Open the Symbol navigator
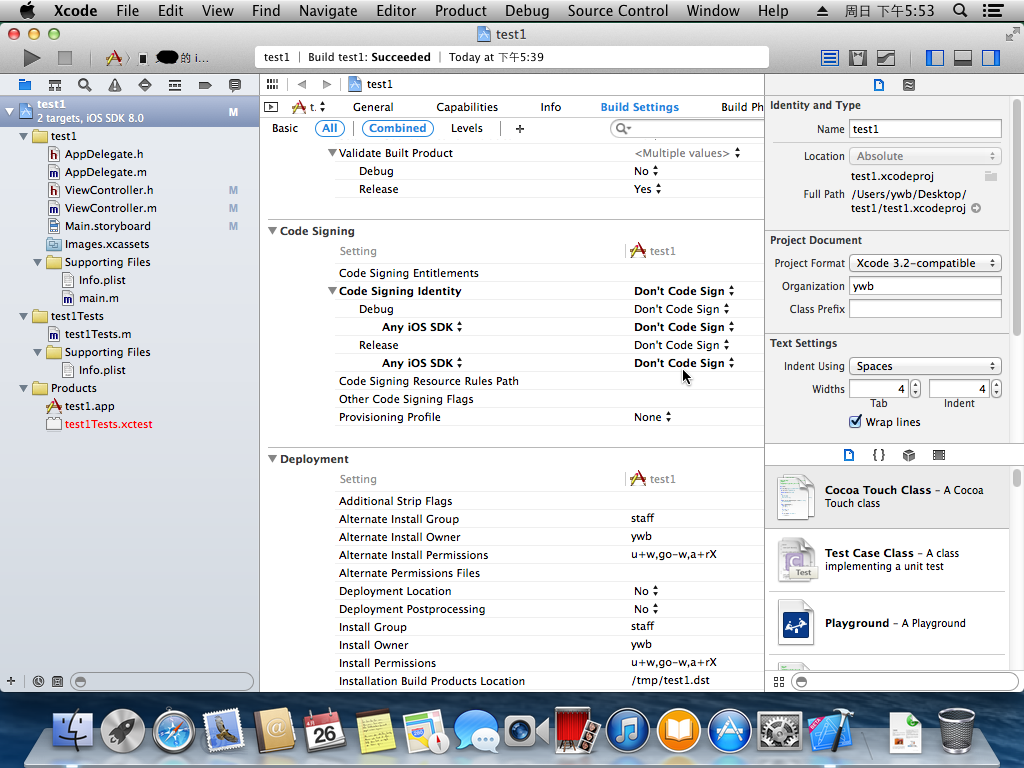 pyautogui.click(x=55, y=85)
